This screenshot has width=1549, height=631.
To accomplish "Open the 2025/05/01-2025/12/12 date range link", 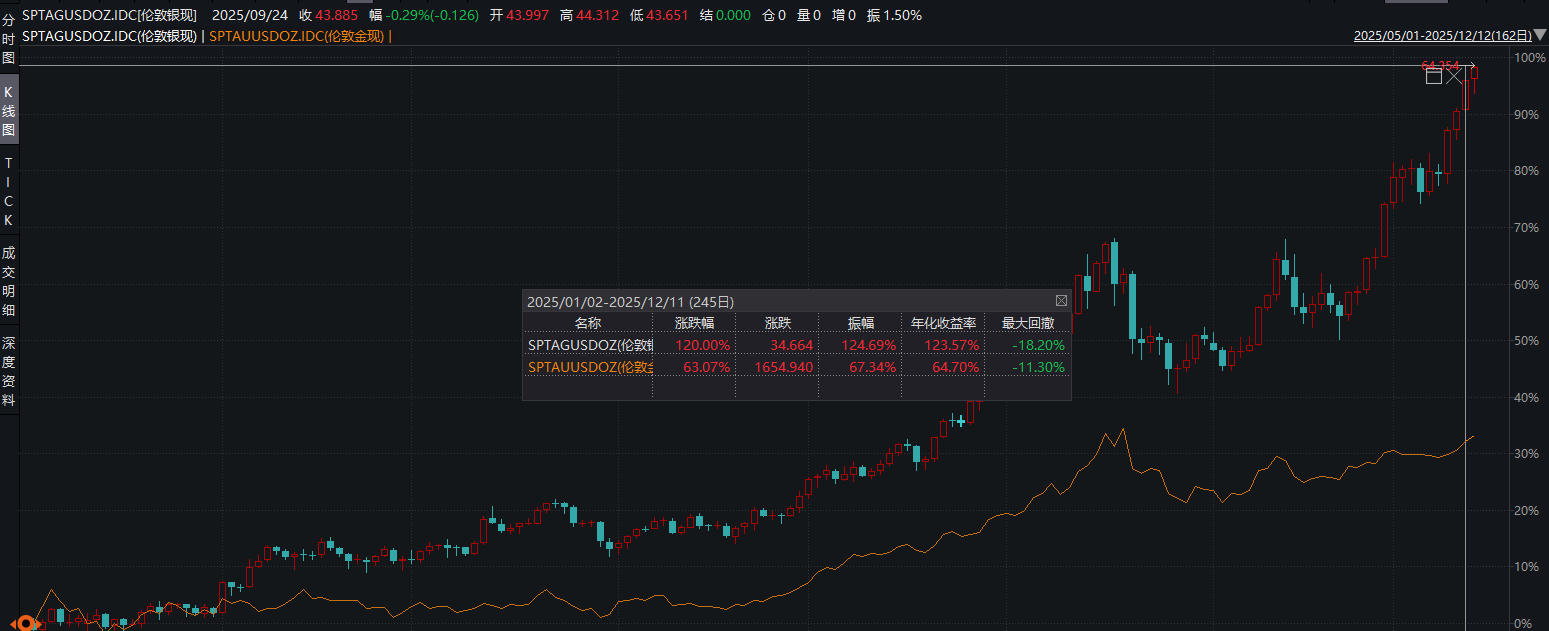I will point(1442,35).
